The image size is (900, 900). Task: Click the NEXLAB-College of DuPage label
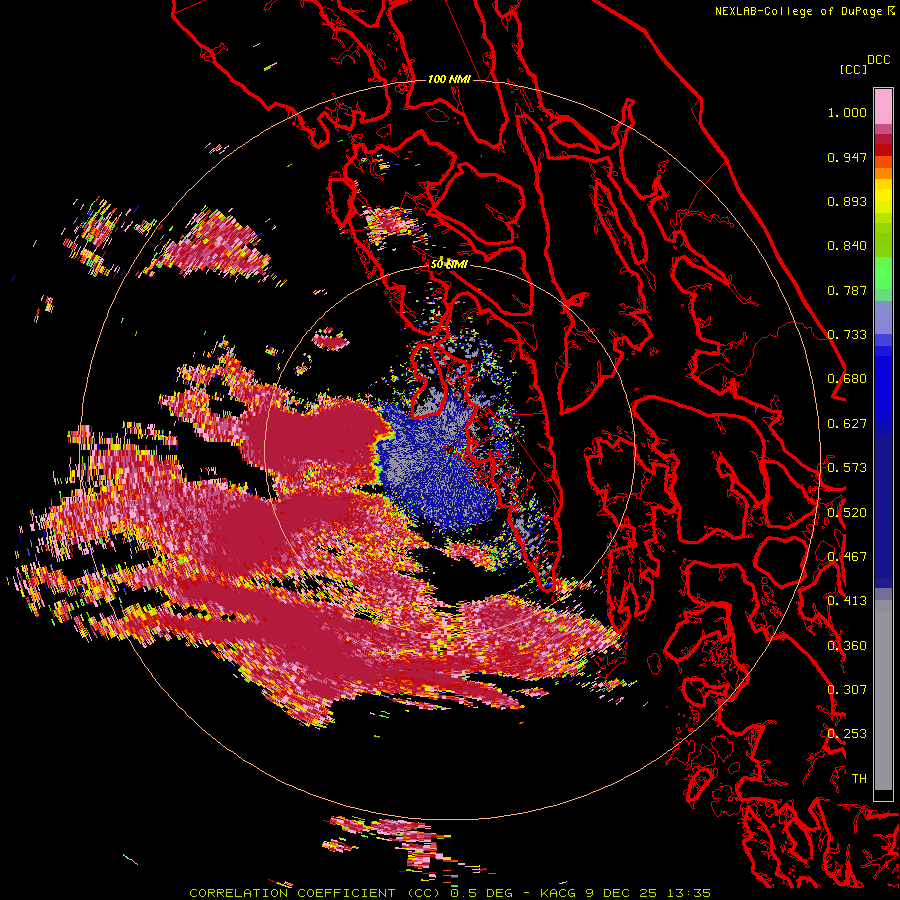pos(799,11)
